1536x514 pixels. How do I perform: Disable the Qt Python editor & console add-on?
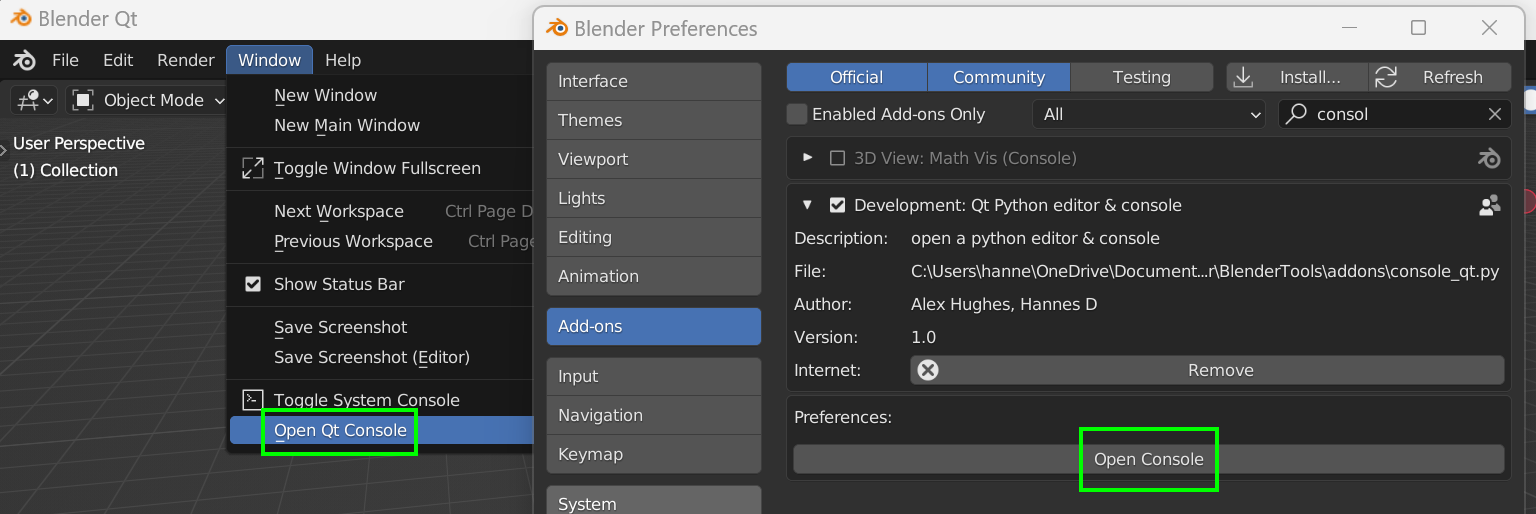(x=838, y=205)
